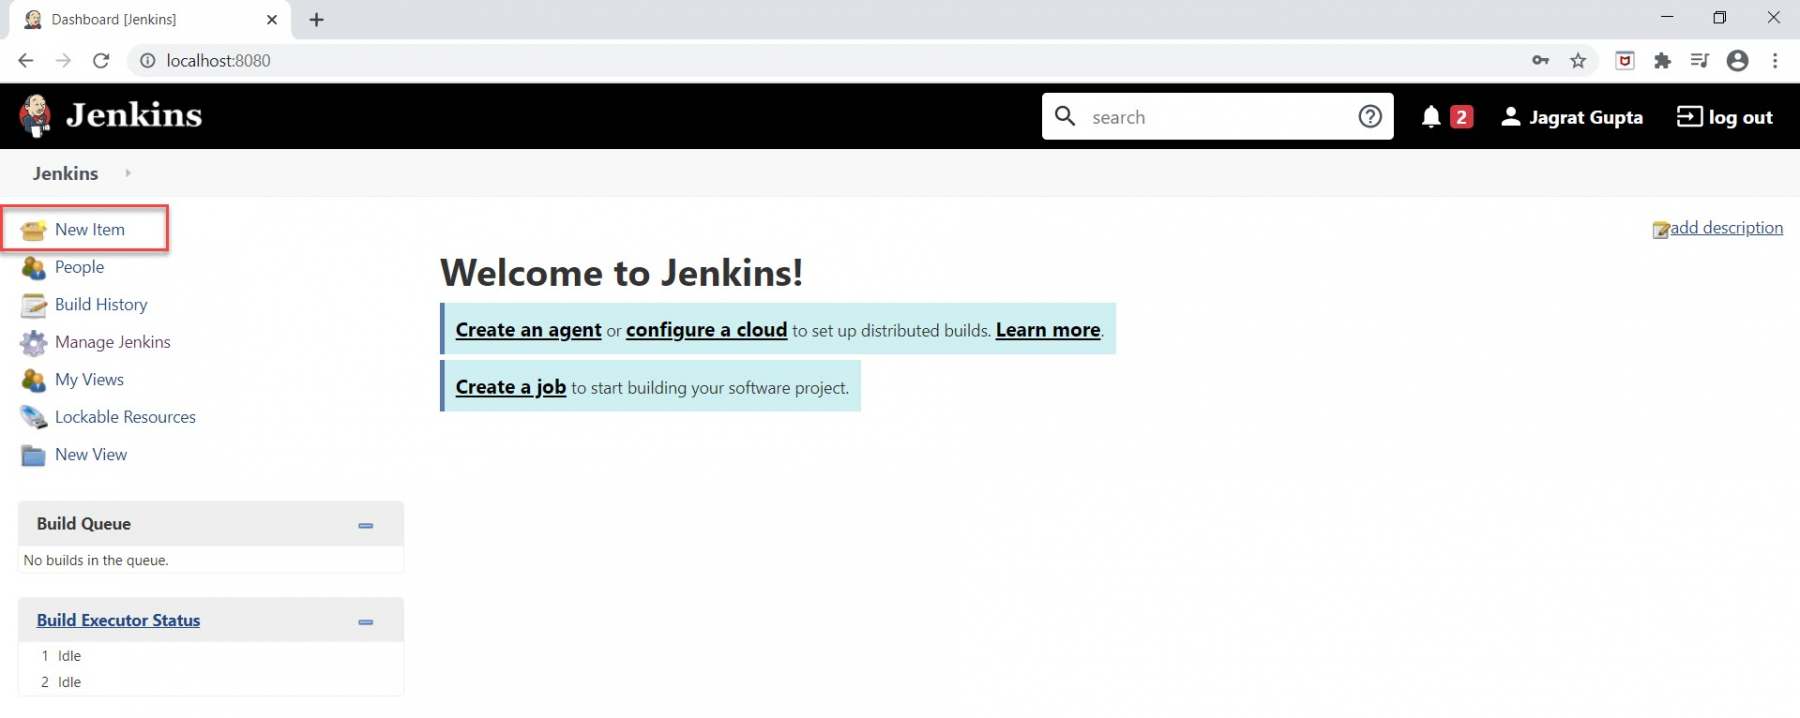Click executor 1 Idle row
This screenshot has width=1800, height=718.
pyautogui.click(x=210, y=656)
